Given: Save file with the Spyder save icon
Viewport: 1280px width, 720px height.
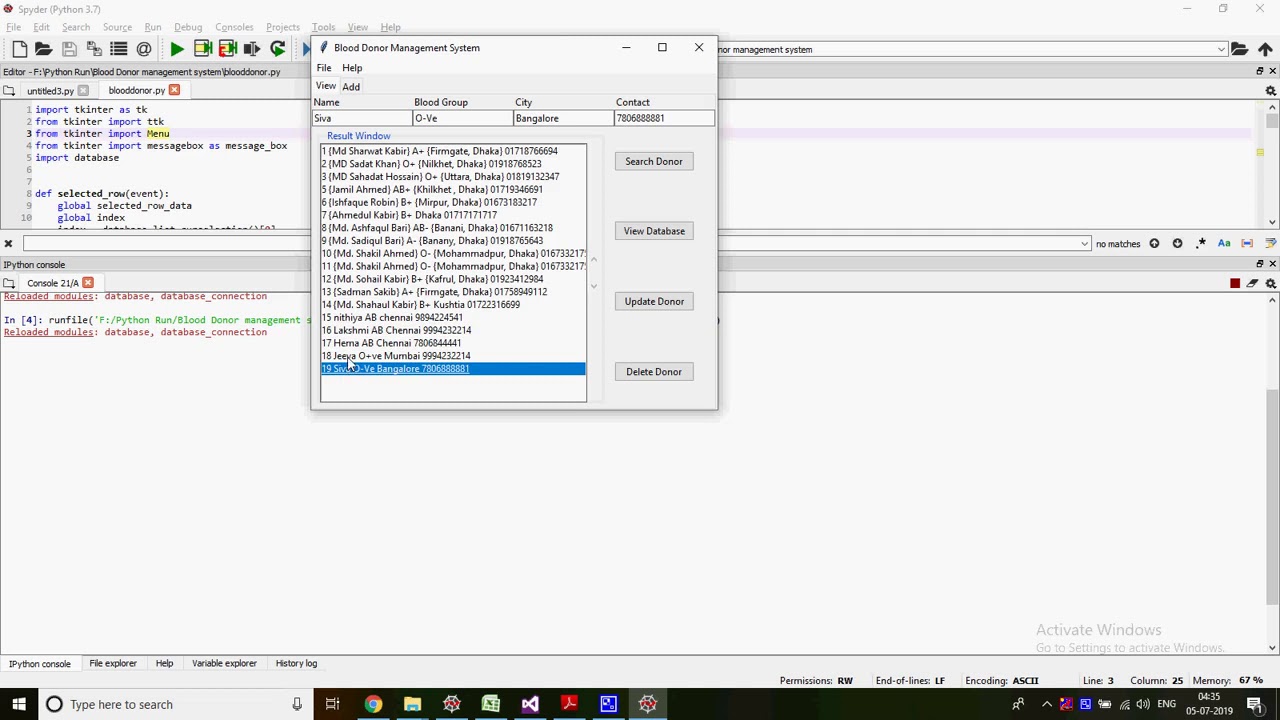Looking at the screenshot, I should pos(69,49).
